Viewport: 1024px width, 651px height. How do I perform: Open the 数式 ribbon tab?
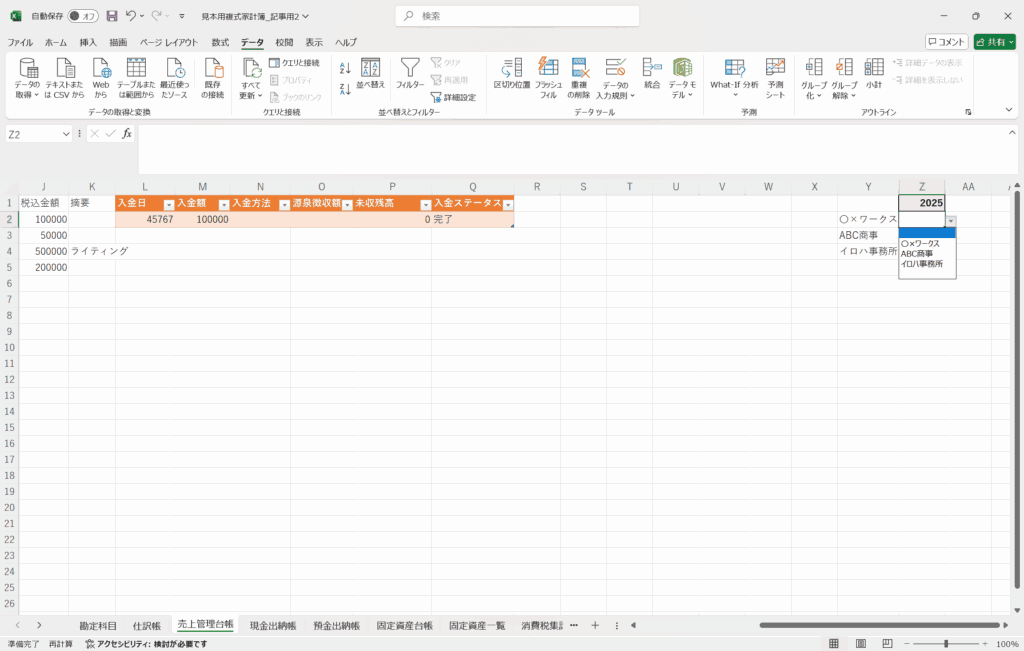coord(220,42)
